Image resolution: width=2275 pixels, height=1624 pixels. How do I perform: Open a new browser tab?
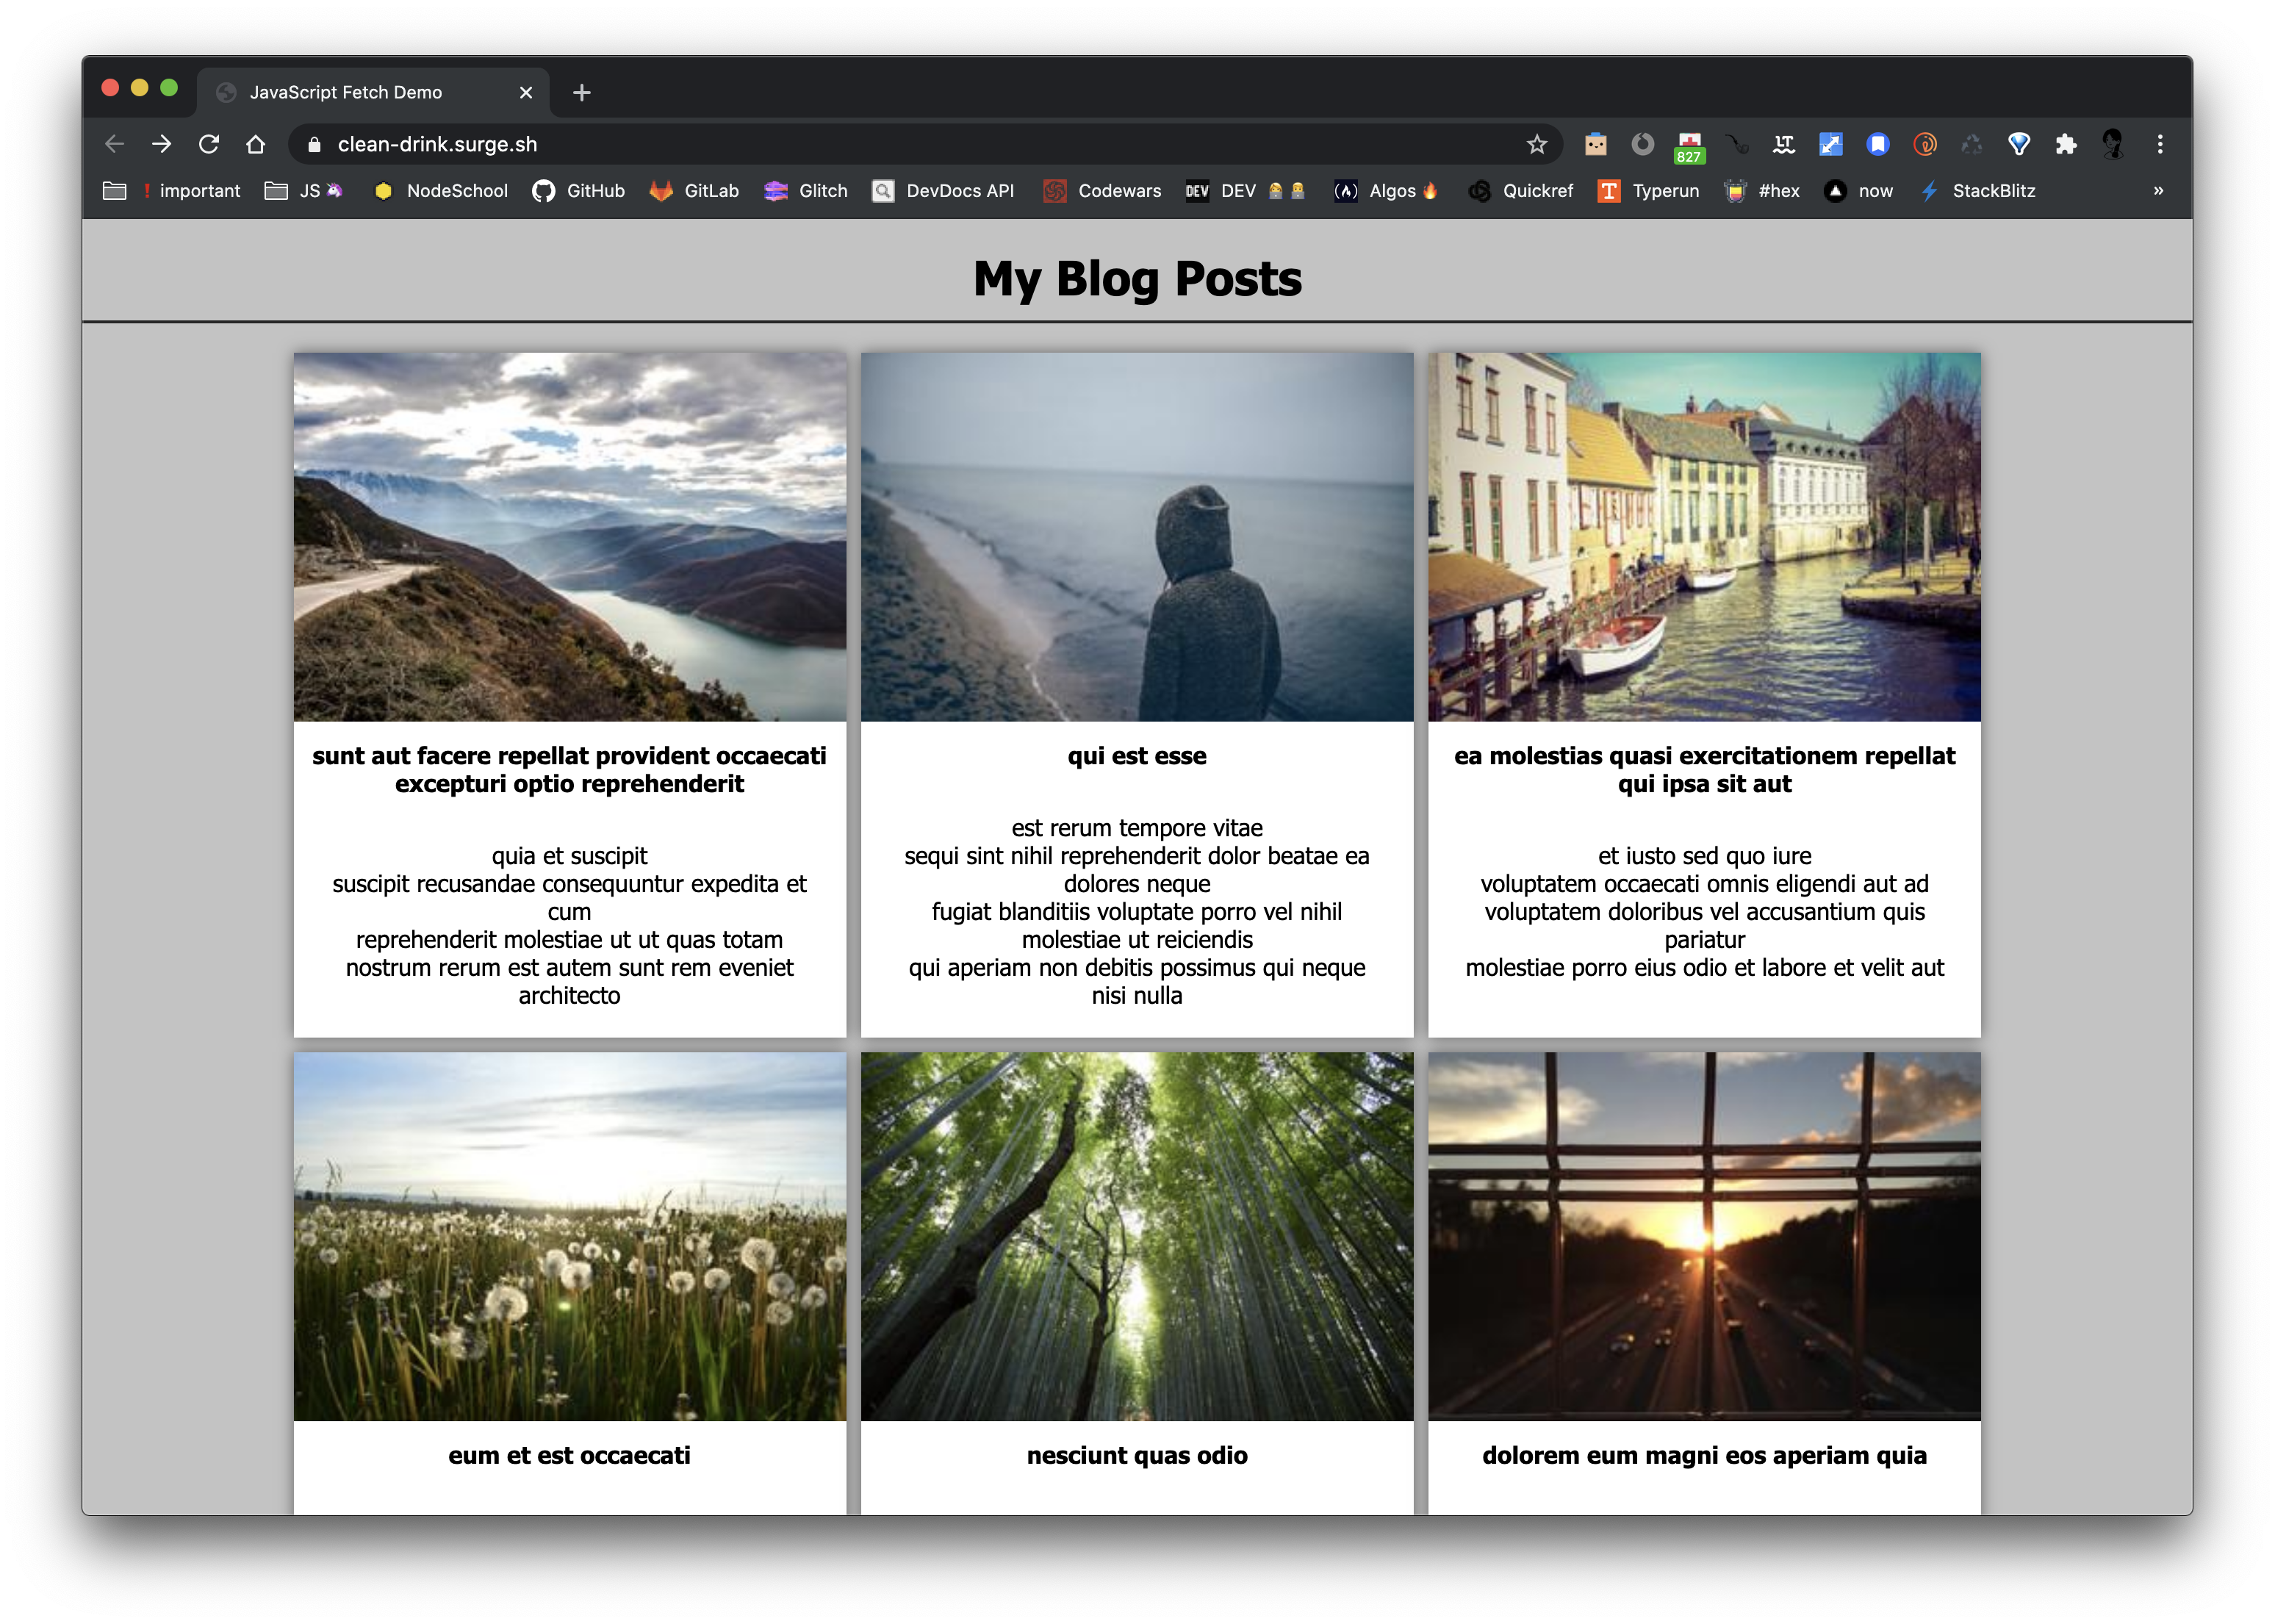pyautogui.click(x=582, y=93)
